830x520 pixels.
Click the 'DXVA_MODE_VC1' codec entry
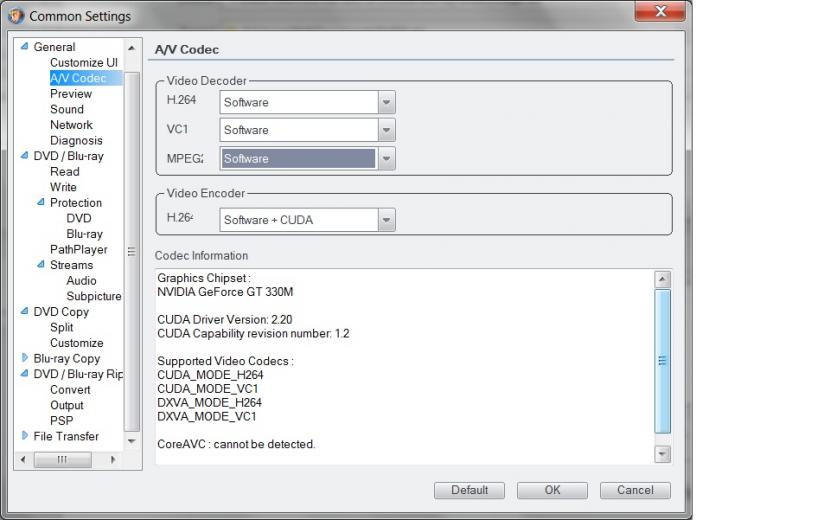[x=206, y=416]
